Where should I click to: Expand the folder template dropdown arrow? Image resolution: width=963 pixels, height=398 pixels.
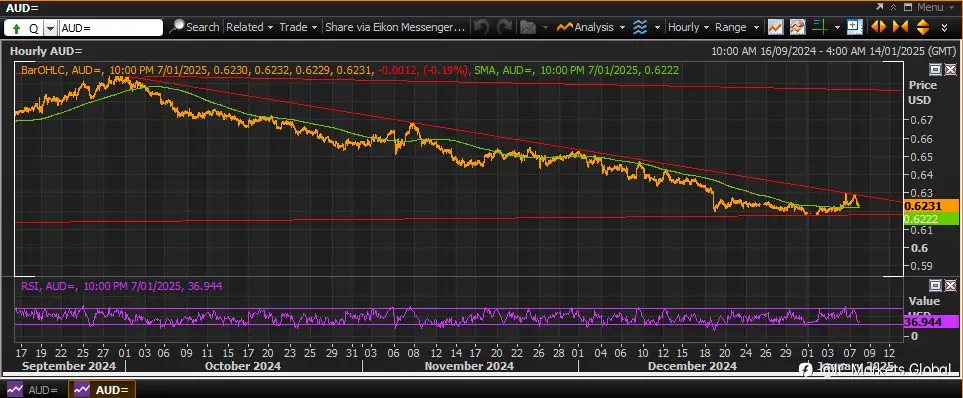(x=544, y=28)
